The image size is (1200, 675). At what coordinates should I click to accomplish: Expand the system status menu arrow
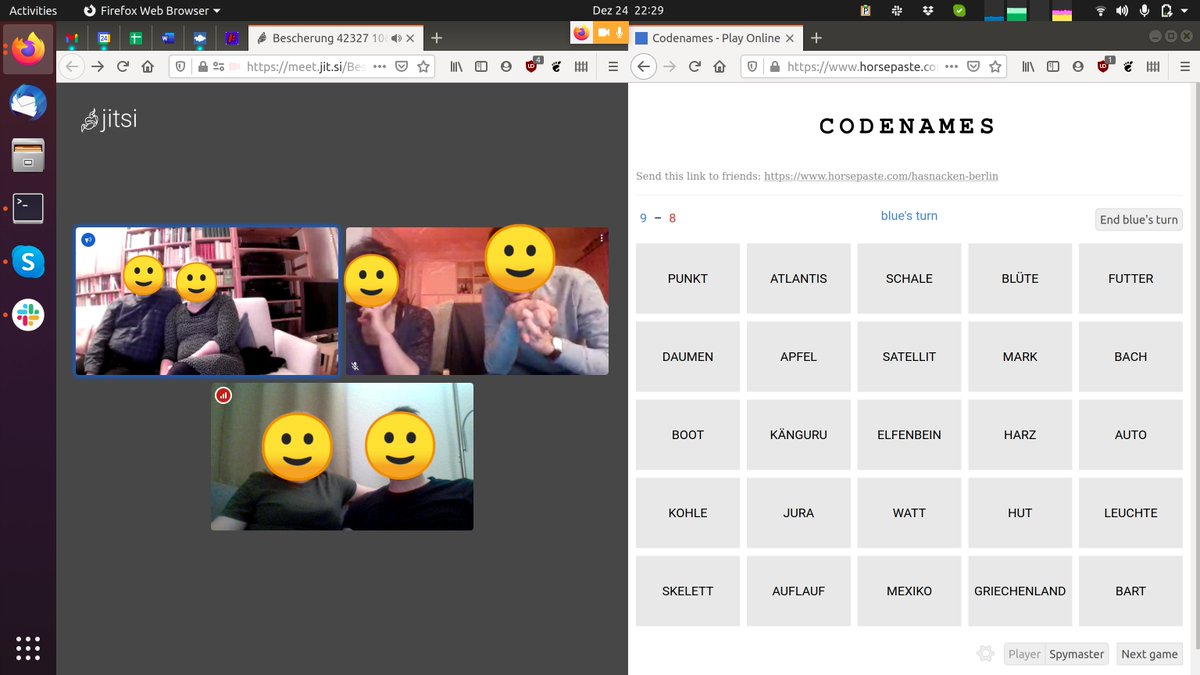pos(1189,11)
